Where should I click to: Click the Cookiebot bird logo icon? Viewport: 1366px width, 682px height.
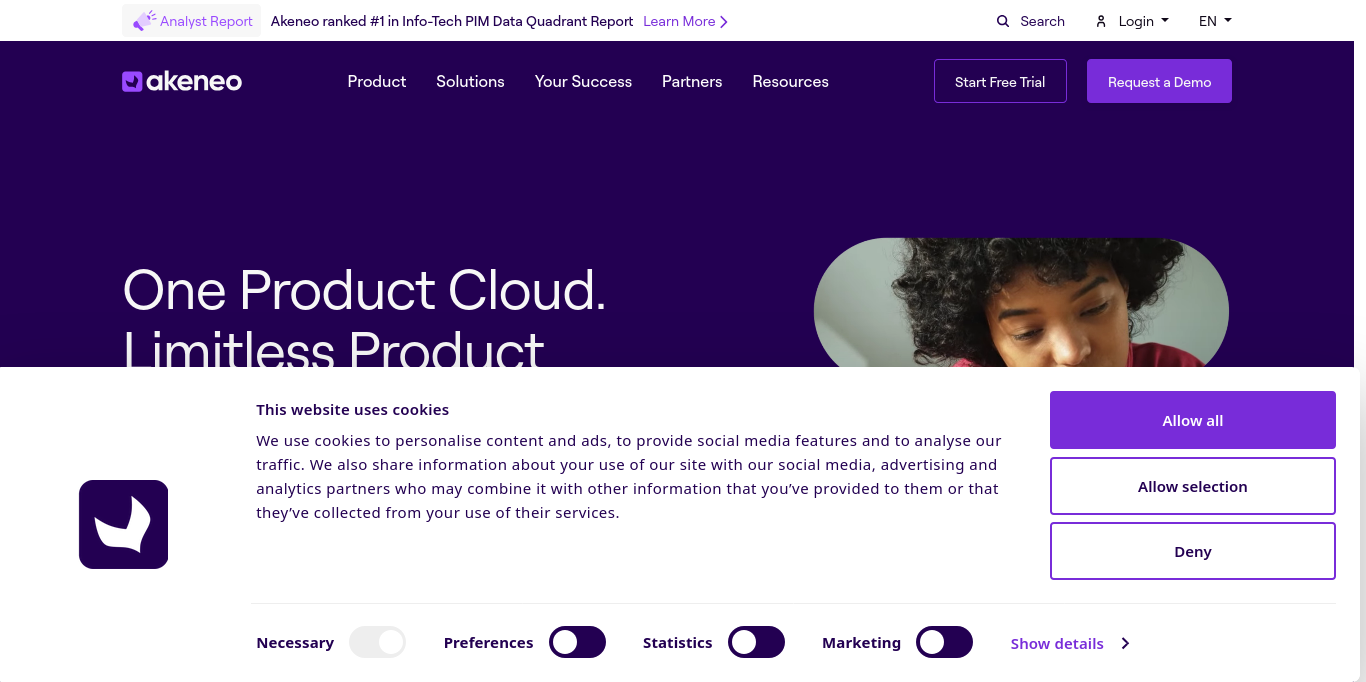(x=123, y=524)
